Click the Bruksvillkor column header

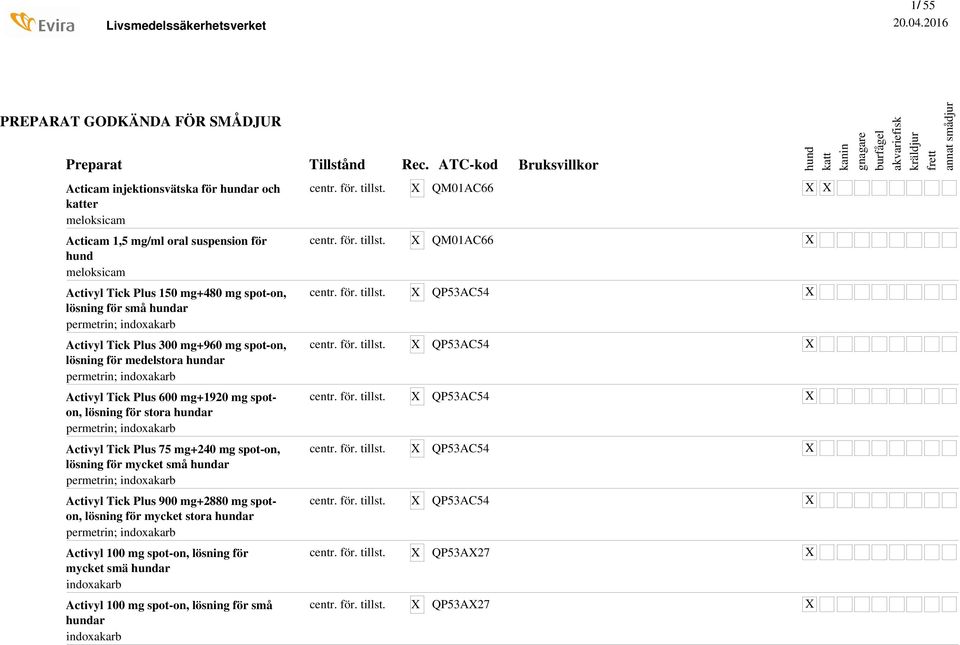pos(558,164)
